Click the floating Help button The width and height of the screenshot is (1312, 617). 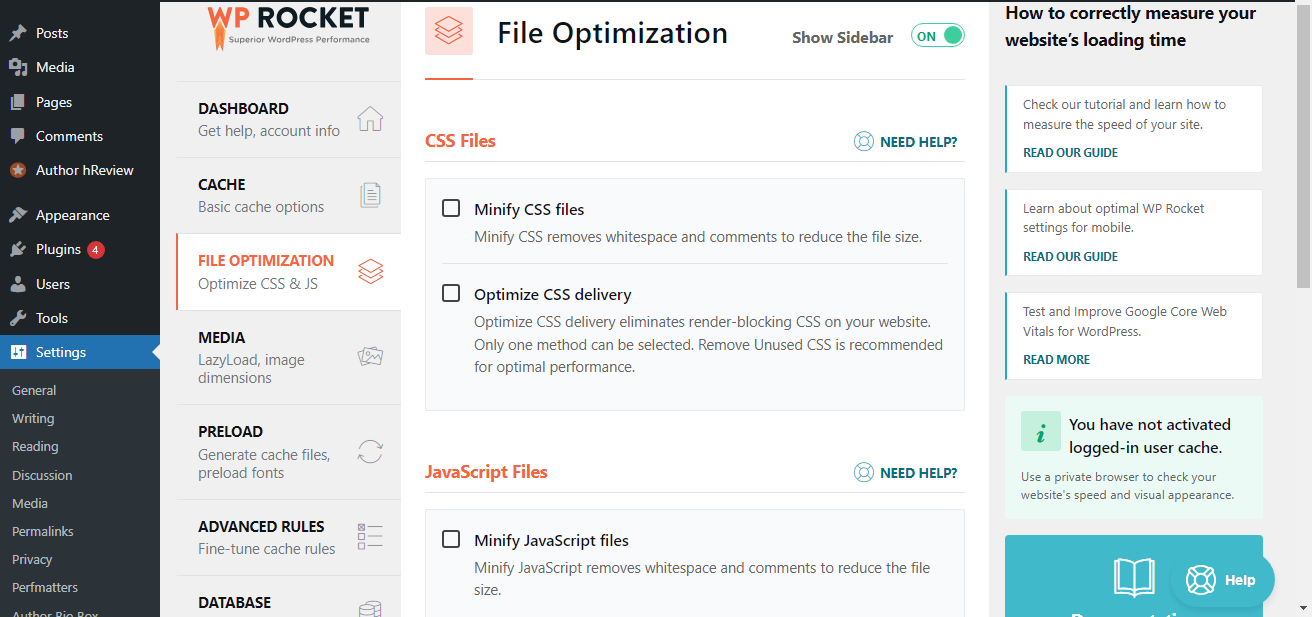pyautogui.click(x=1222, y=580)
